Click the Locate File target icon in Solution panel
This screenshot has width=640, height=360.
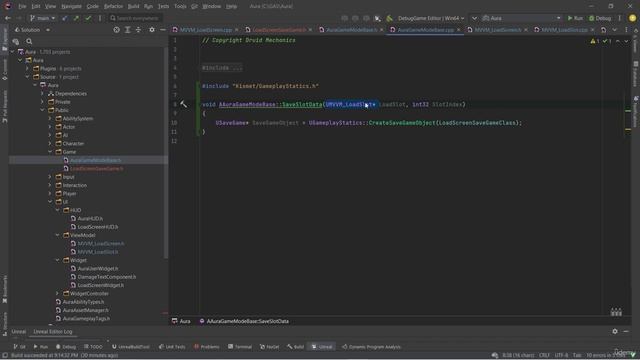[116, 30]
